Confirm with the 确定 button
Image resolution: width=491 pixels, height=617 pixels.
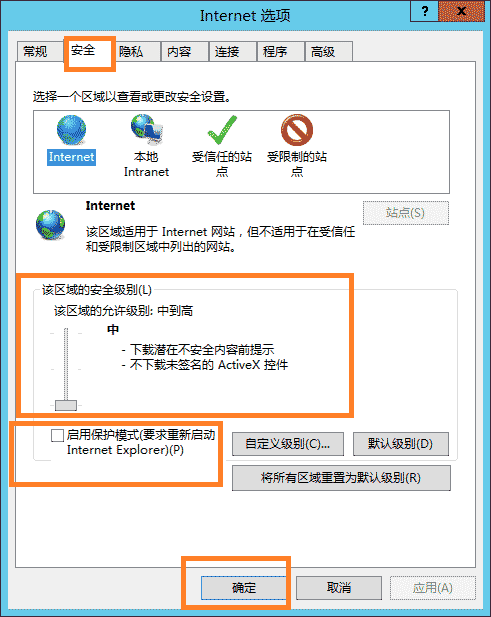tap(244, 588)
